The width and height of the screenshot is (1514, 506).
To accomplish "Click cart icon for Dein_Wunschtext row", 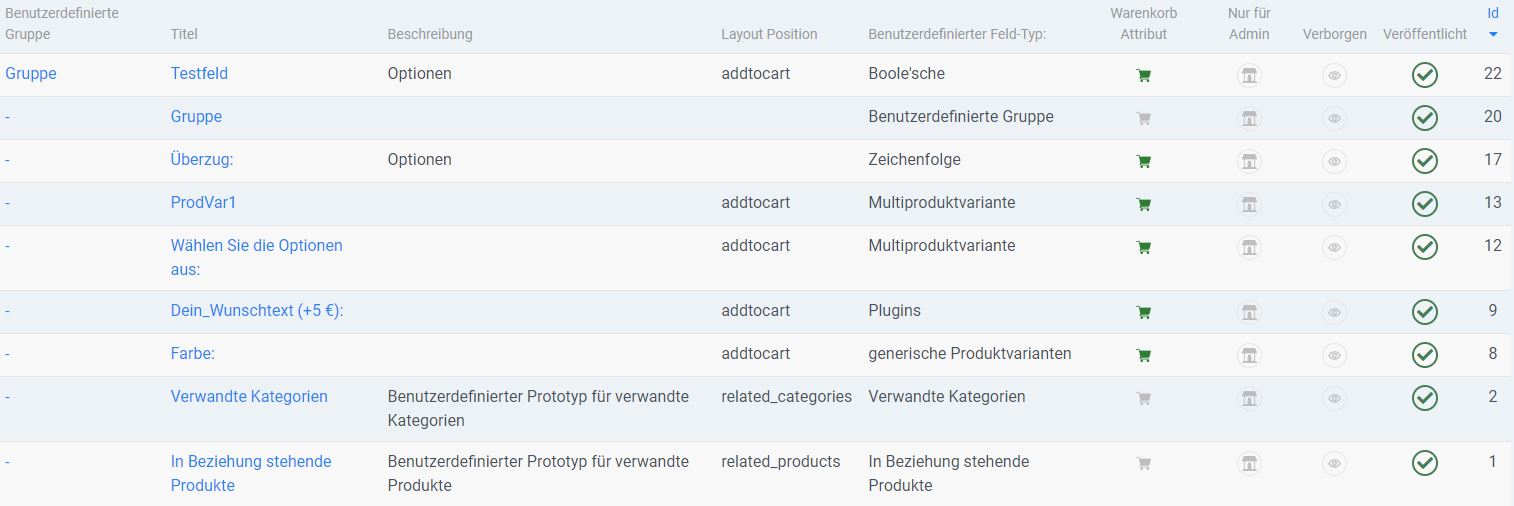I will (1144, 312).
